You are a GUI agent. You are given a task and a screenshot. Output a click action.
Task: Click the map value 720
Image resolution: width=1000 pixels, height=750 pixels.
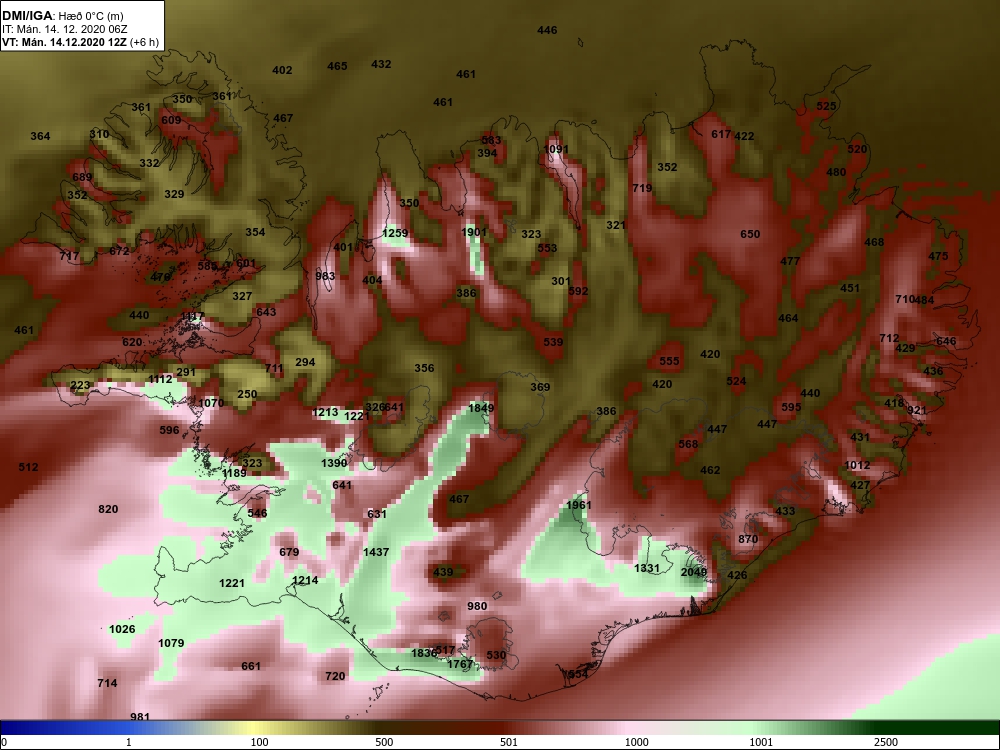click(x=335, y=676)
